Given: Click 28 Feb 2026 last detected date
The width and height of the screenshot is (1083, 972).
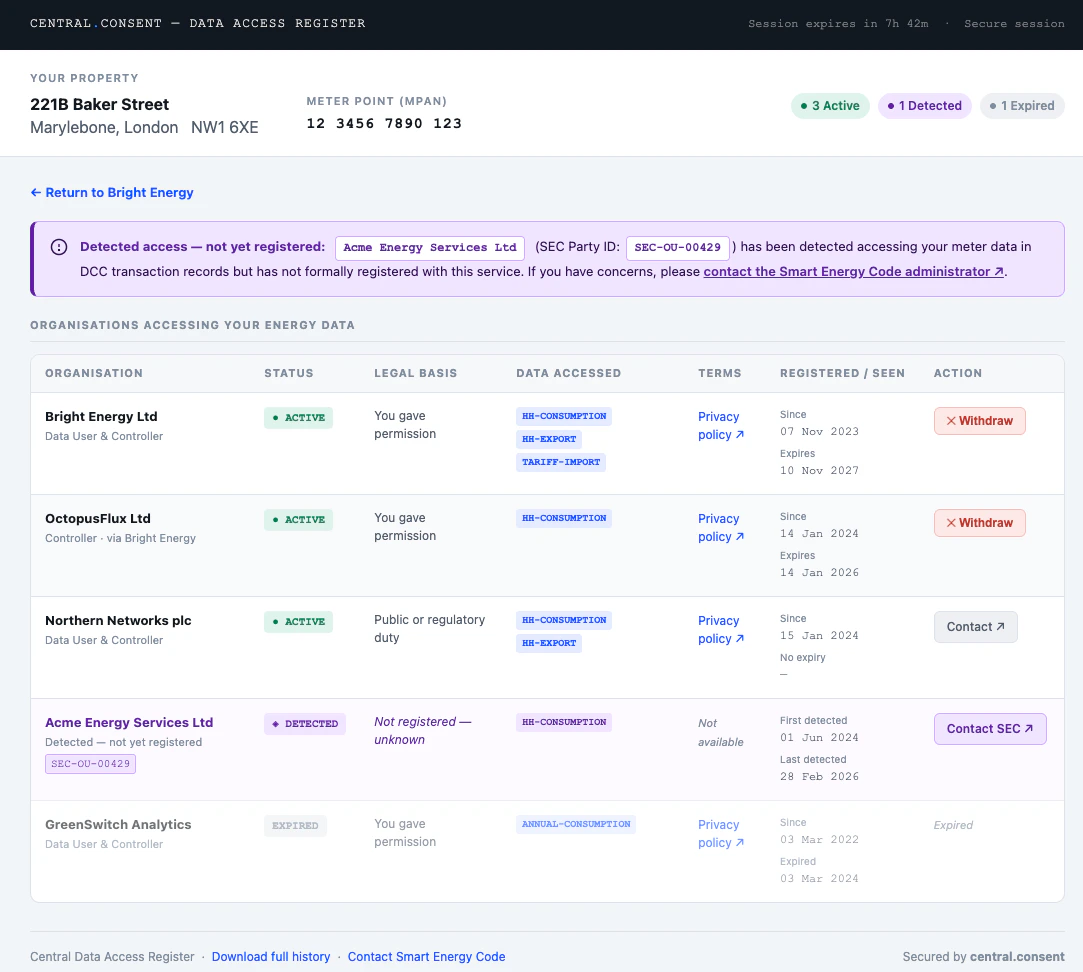Looking at the screenshot, I should [x=819, y=776].
